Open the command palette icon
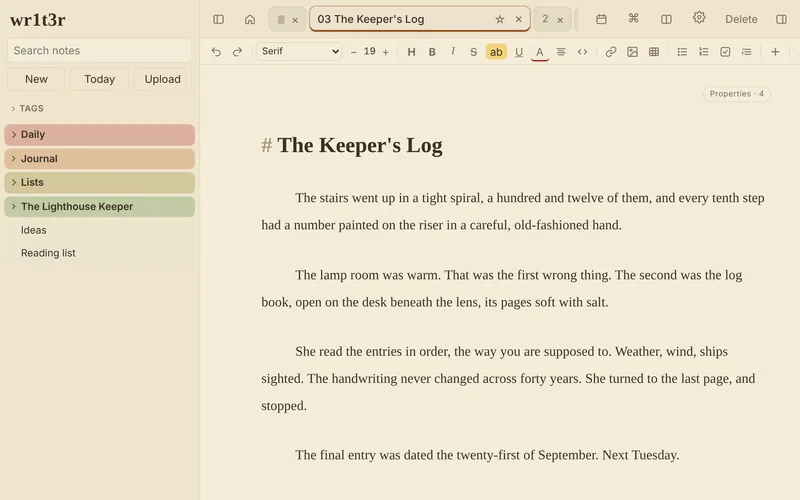 click(633, 18)
